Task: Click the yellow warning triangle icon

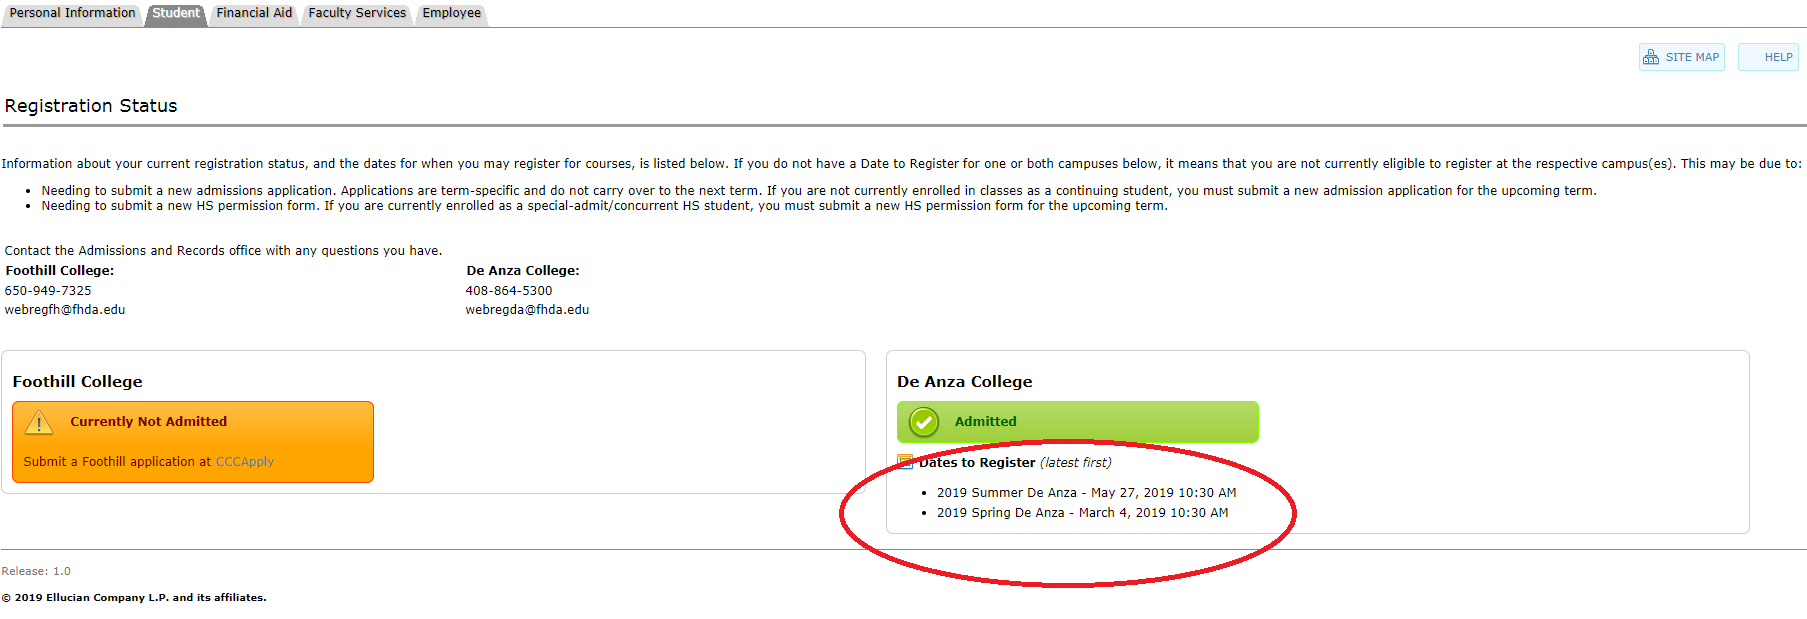Action: (39, 423)
